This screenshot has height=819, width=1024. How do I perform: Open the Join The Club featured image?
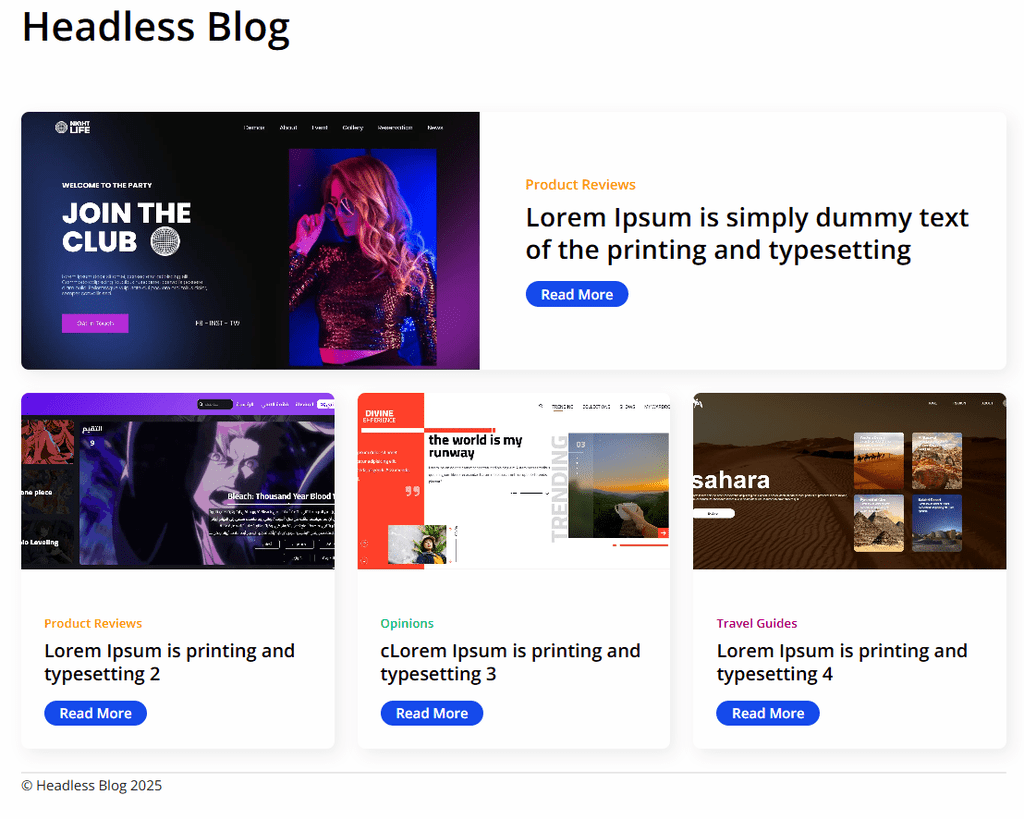(x=250, y=240)
